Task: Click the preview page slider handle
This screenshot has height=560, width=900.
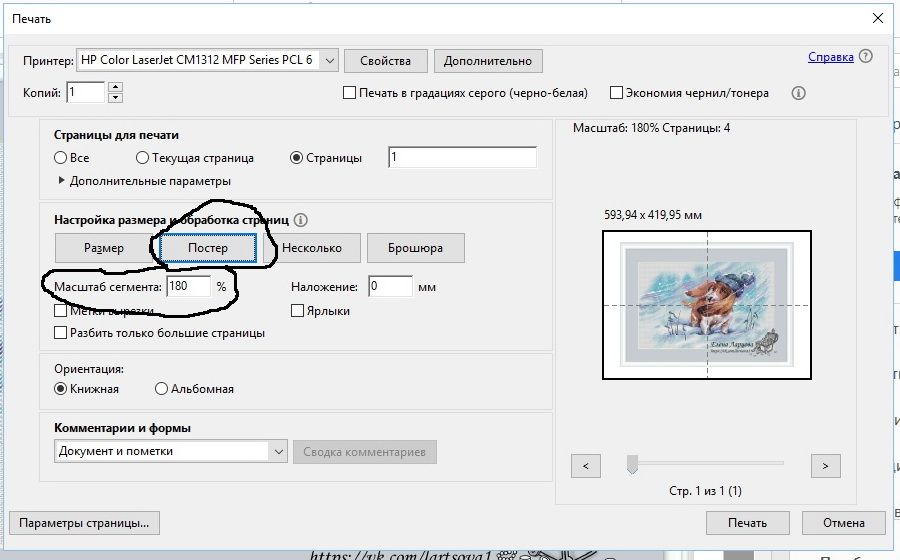Action: (632, 464)
